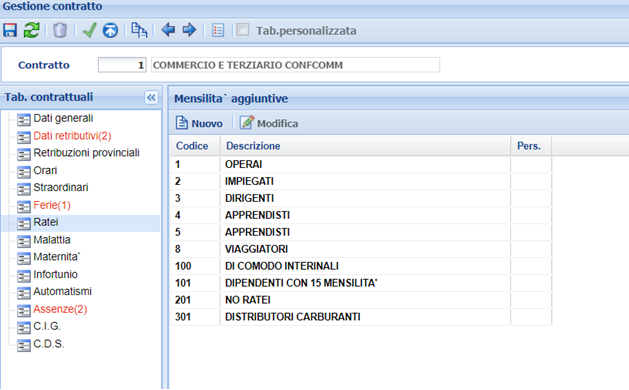Click the icon beside Straordinari
The width and height of the screenshot is (629, 390).
point(24,189)
